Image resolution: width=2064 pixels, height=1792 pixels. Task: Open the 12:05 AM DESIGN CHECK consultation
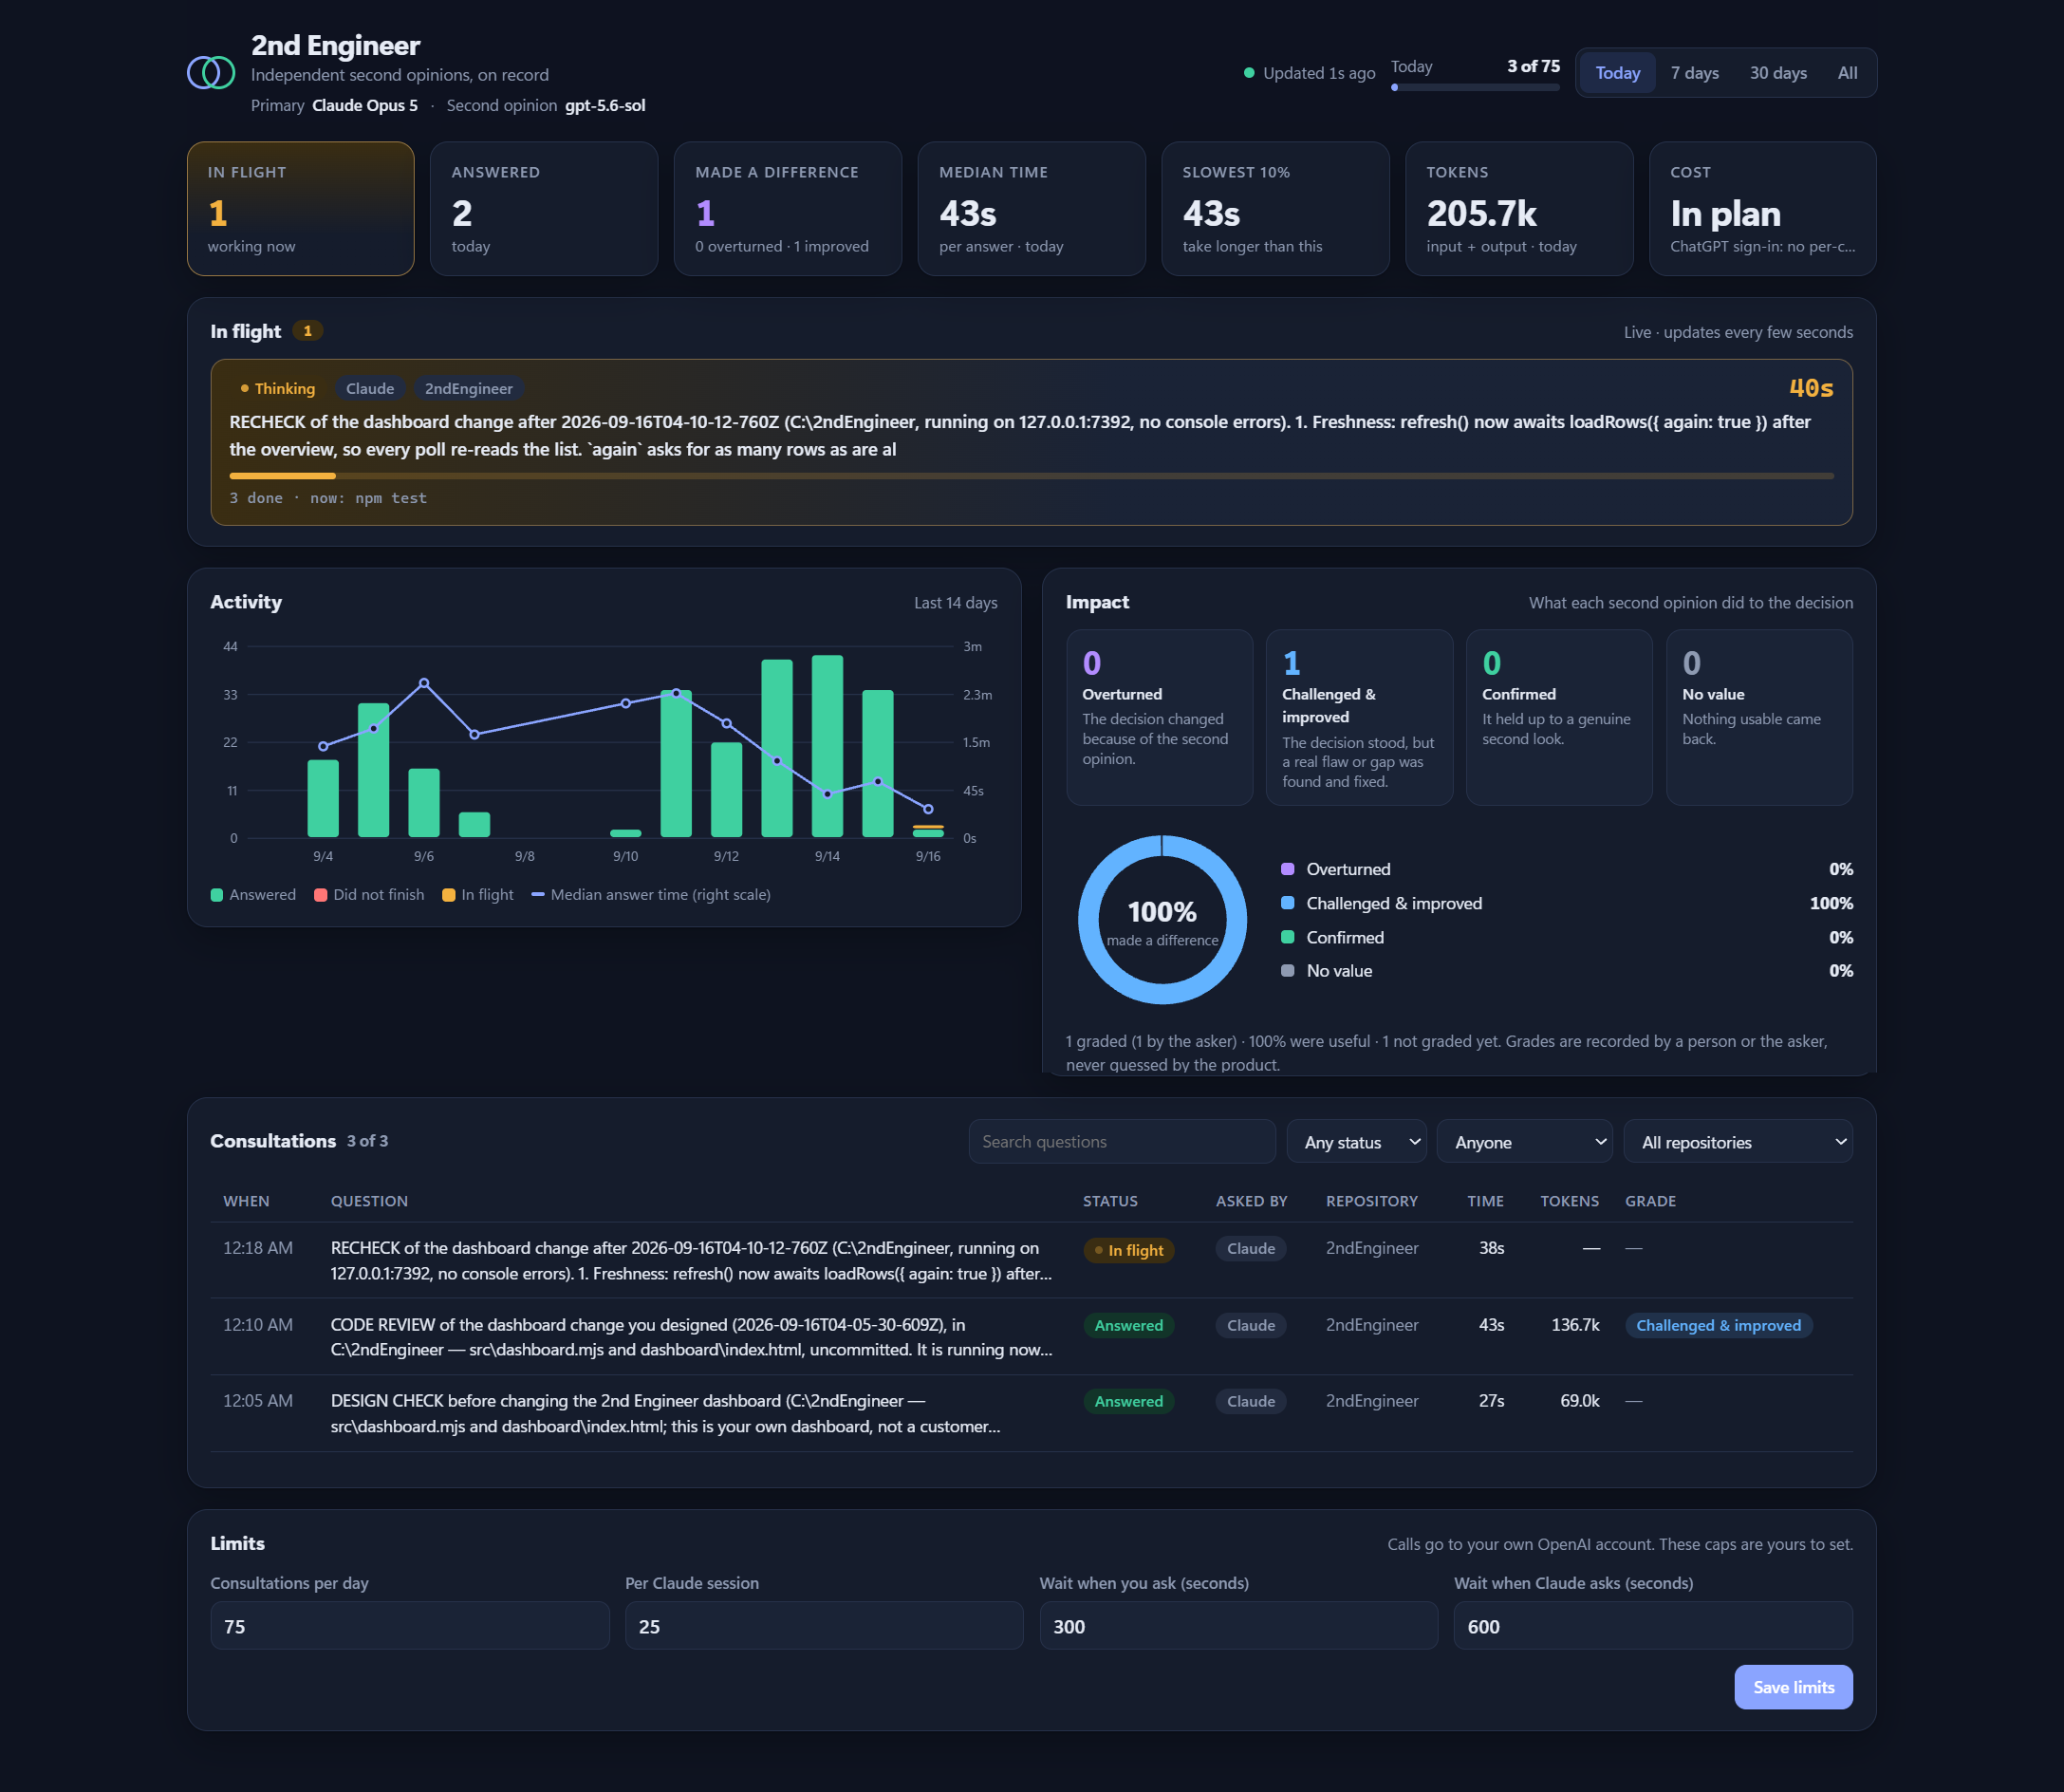point(1031,1413)
